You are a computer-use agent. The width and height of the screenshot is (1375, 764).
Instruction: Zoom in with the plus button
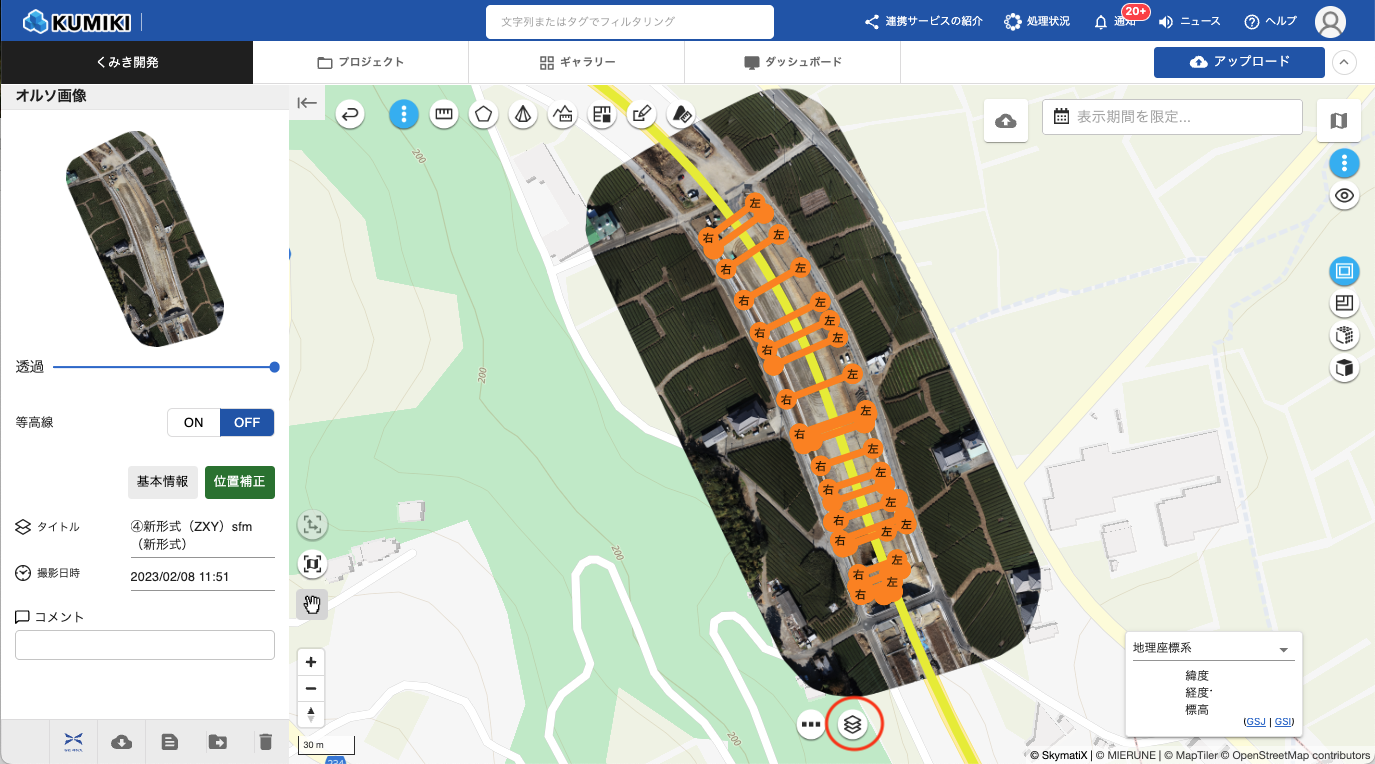point(311,662)
